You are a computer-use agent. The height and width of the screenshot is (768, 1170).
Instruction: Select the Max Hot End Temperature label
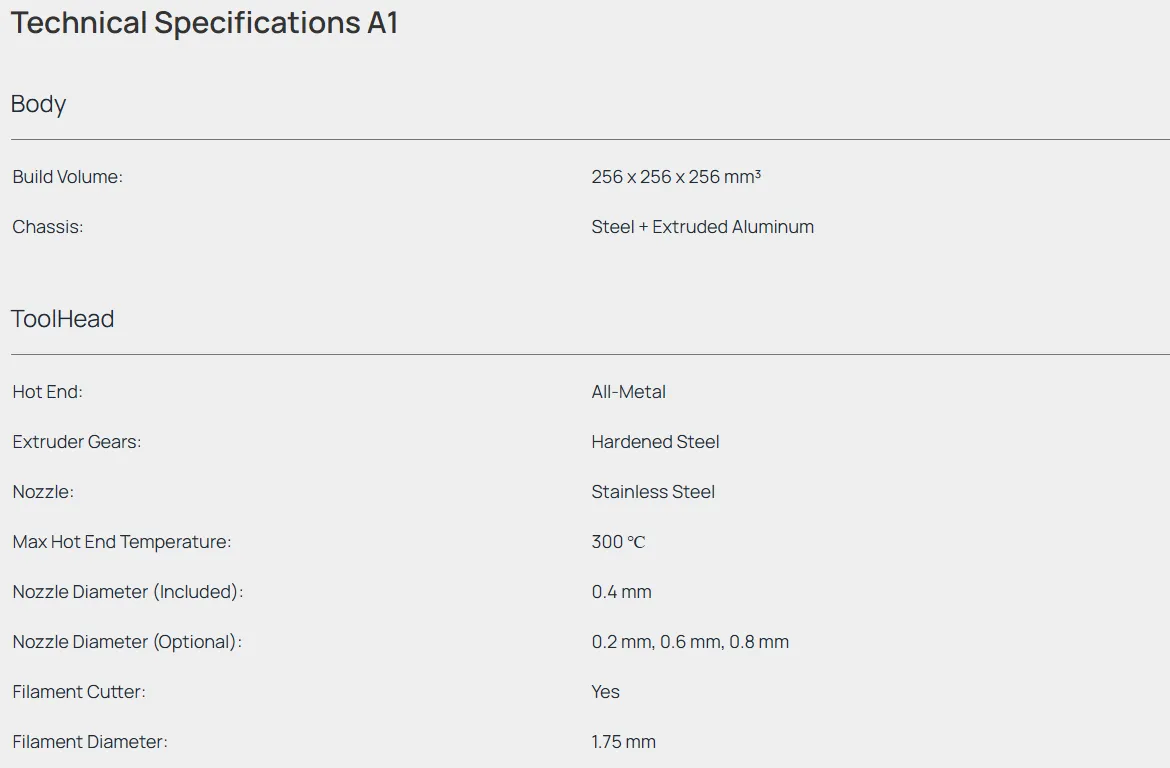tap(121, 542)
